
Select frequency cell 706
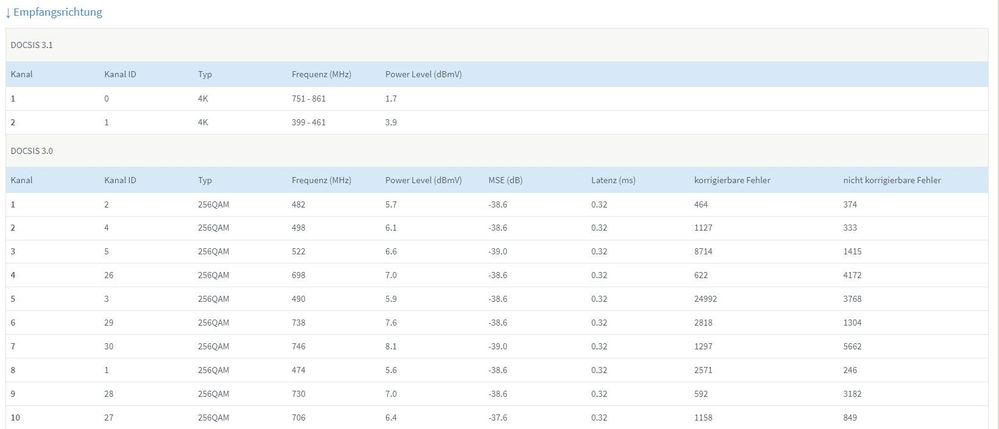[299, 418]
